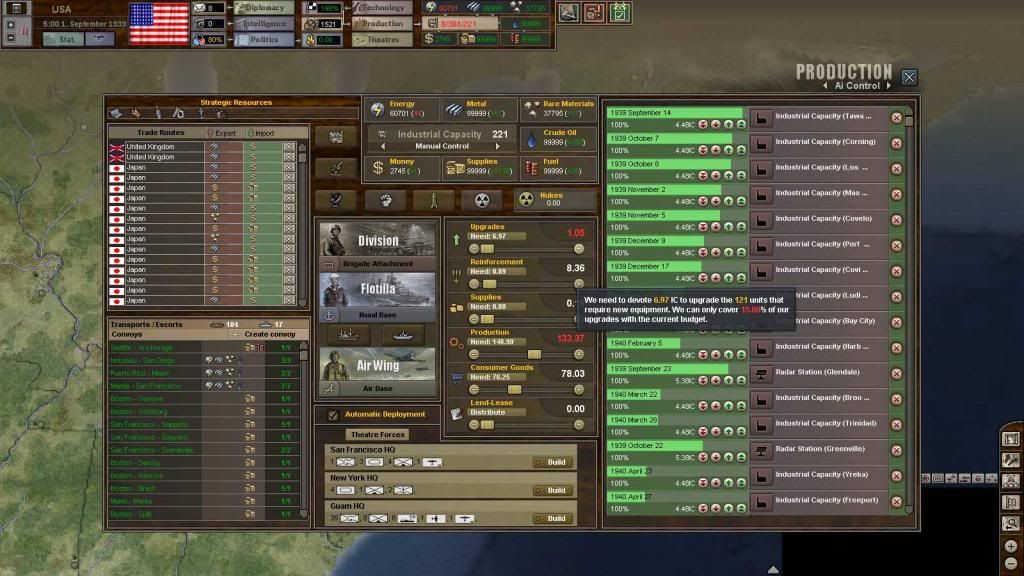This screenshot has width=1024, height=576.
Task: Click the airfield icon beside Air Base
Action: coord(329,389)
